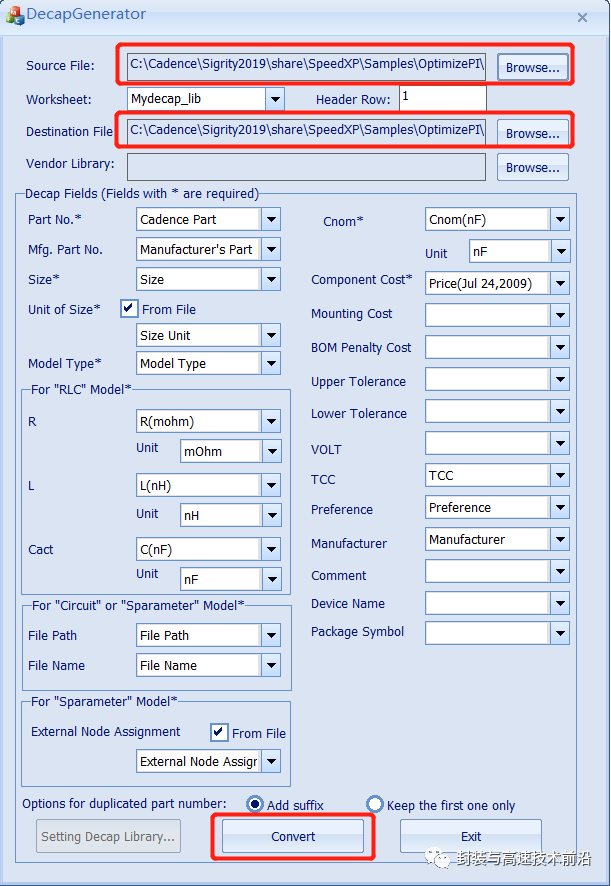Browse for the Vendor Library
611x886 pixels.
pos(532,167)
